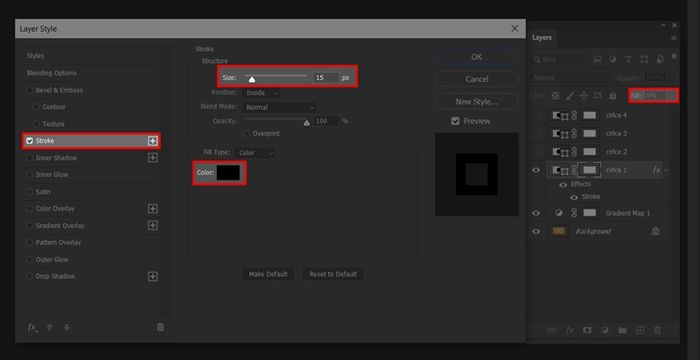Image resolution: width=700 pixels, height=360 pixels.
Task: Click the Cancel button
Action: pyautogui.click(x=476, y=79)
